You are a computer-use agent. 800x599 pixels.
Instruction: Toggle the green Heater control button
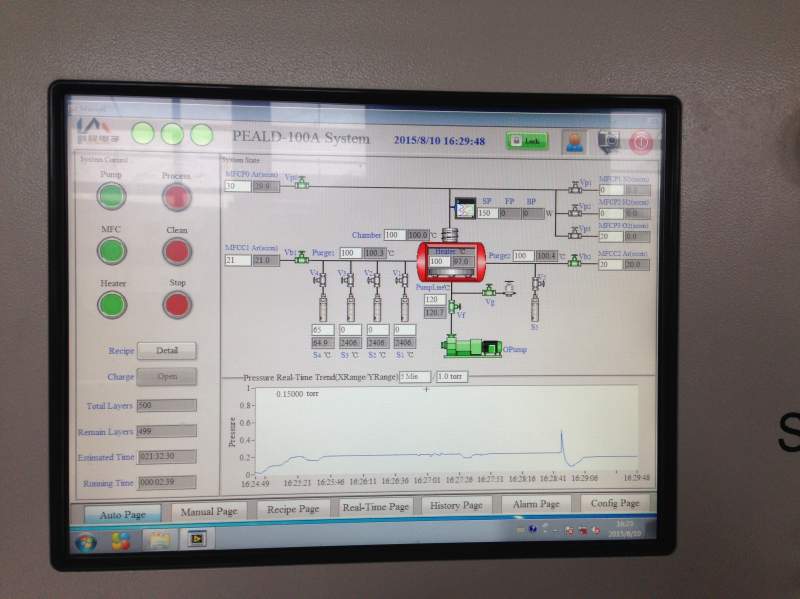tap(112, 305)
